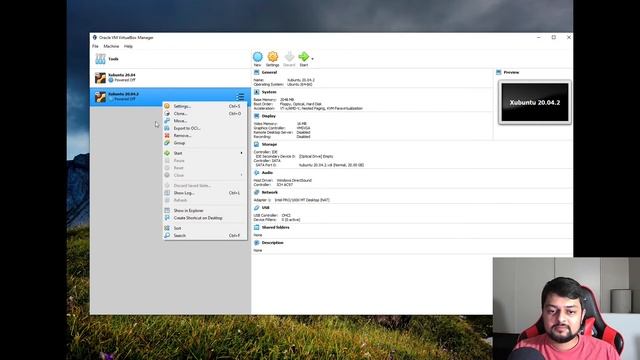Choose Sort in the context menu

click(204, 228)
